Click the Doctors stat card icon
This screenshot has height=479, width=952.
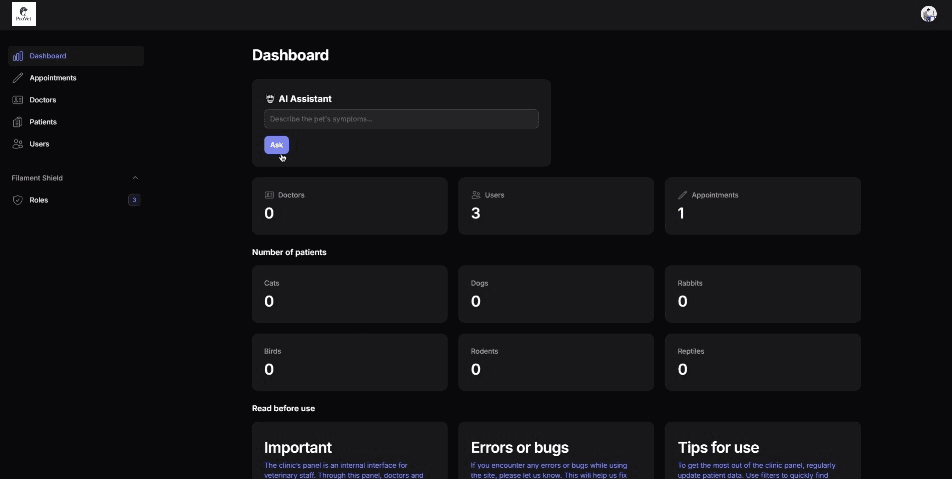270,195
